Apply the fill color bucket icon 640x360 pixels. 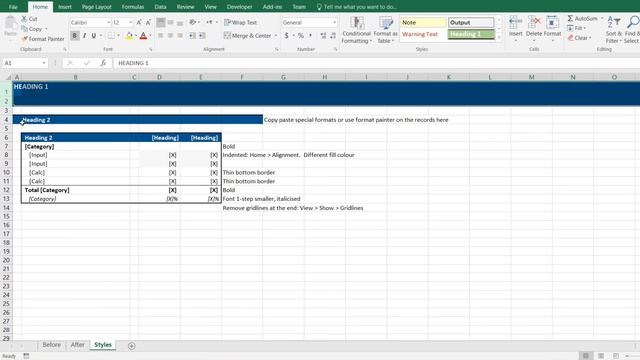(129, 36)
